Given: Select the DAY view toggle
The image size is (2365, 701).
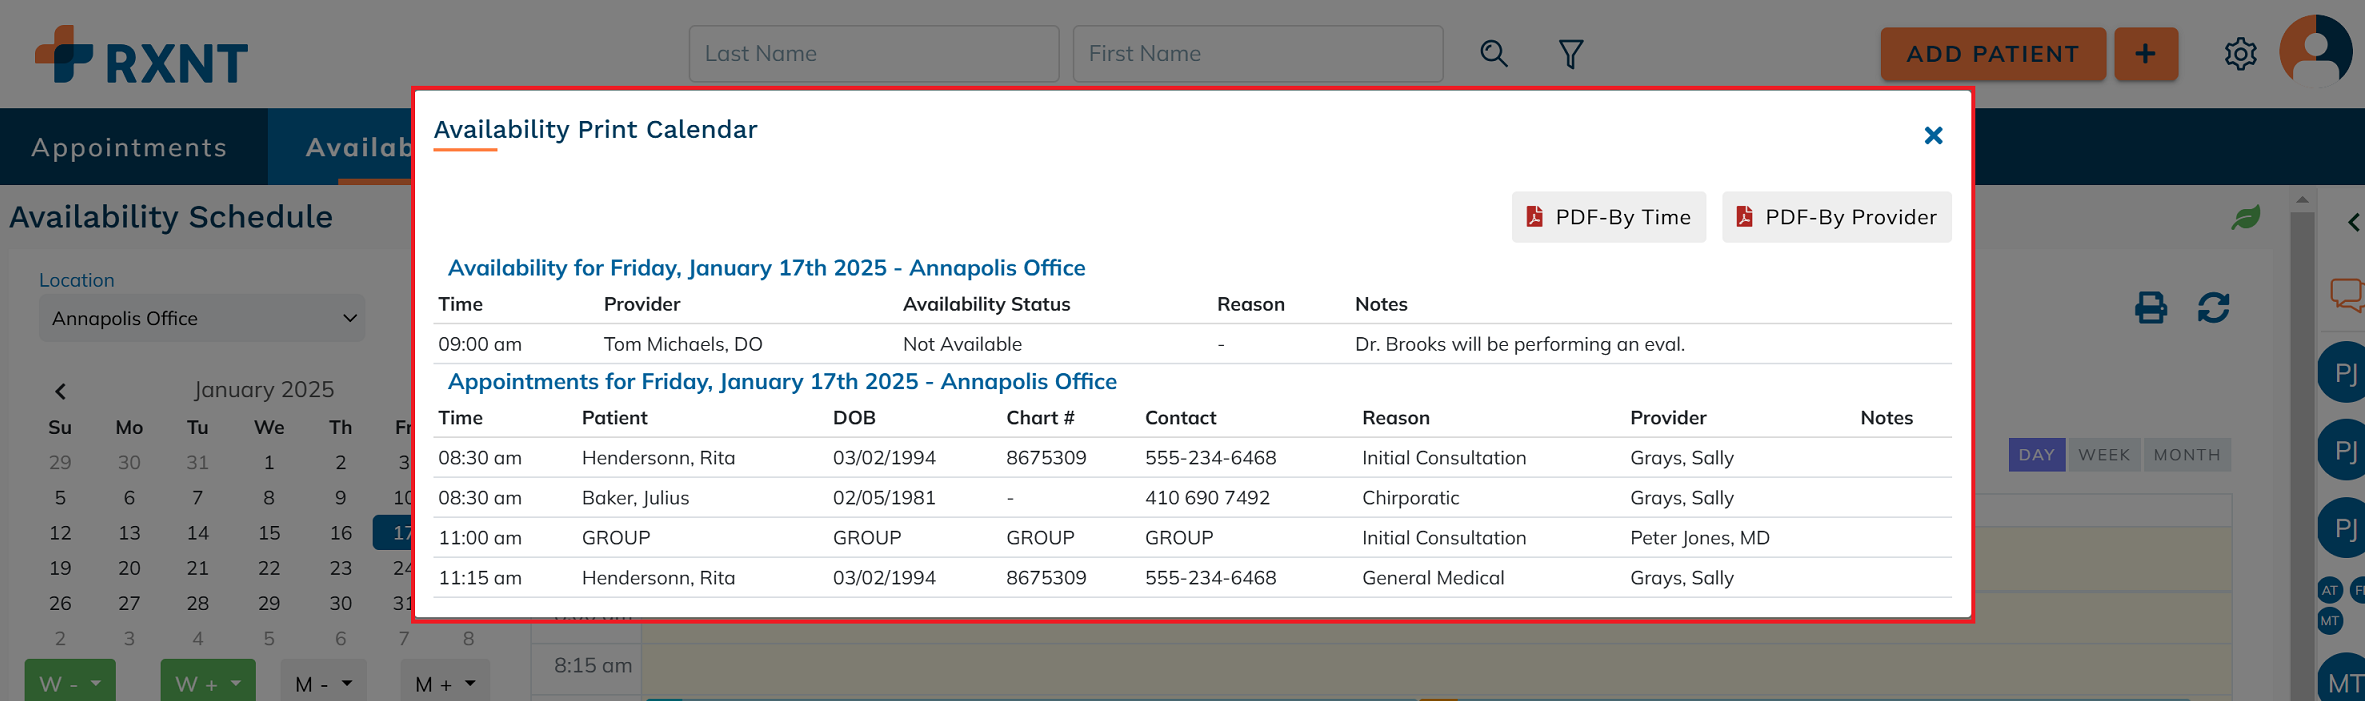Looking at the screenshot, I should click(x=2036, y=455).
